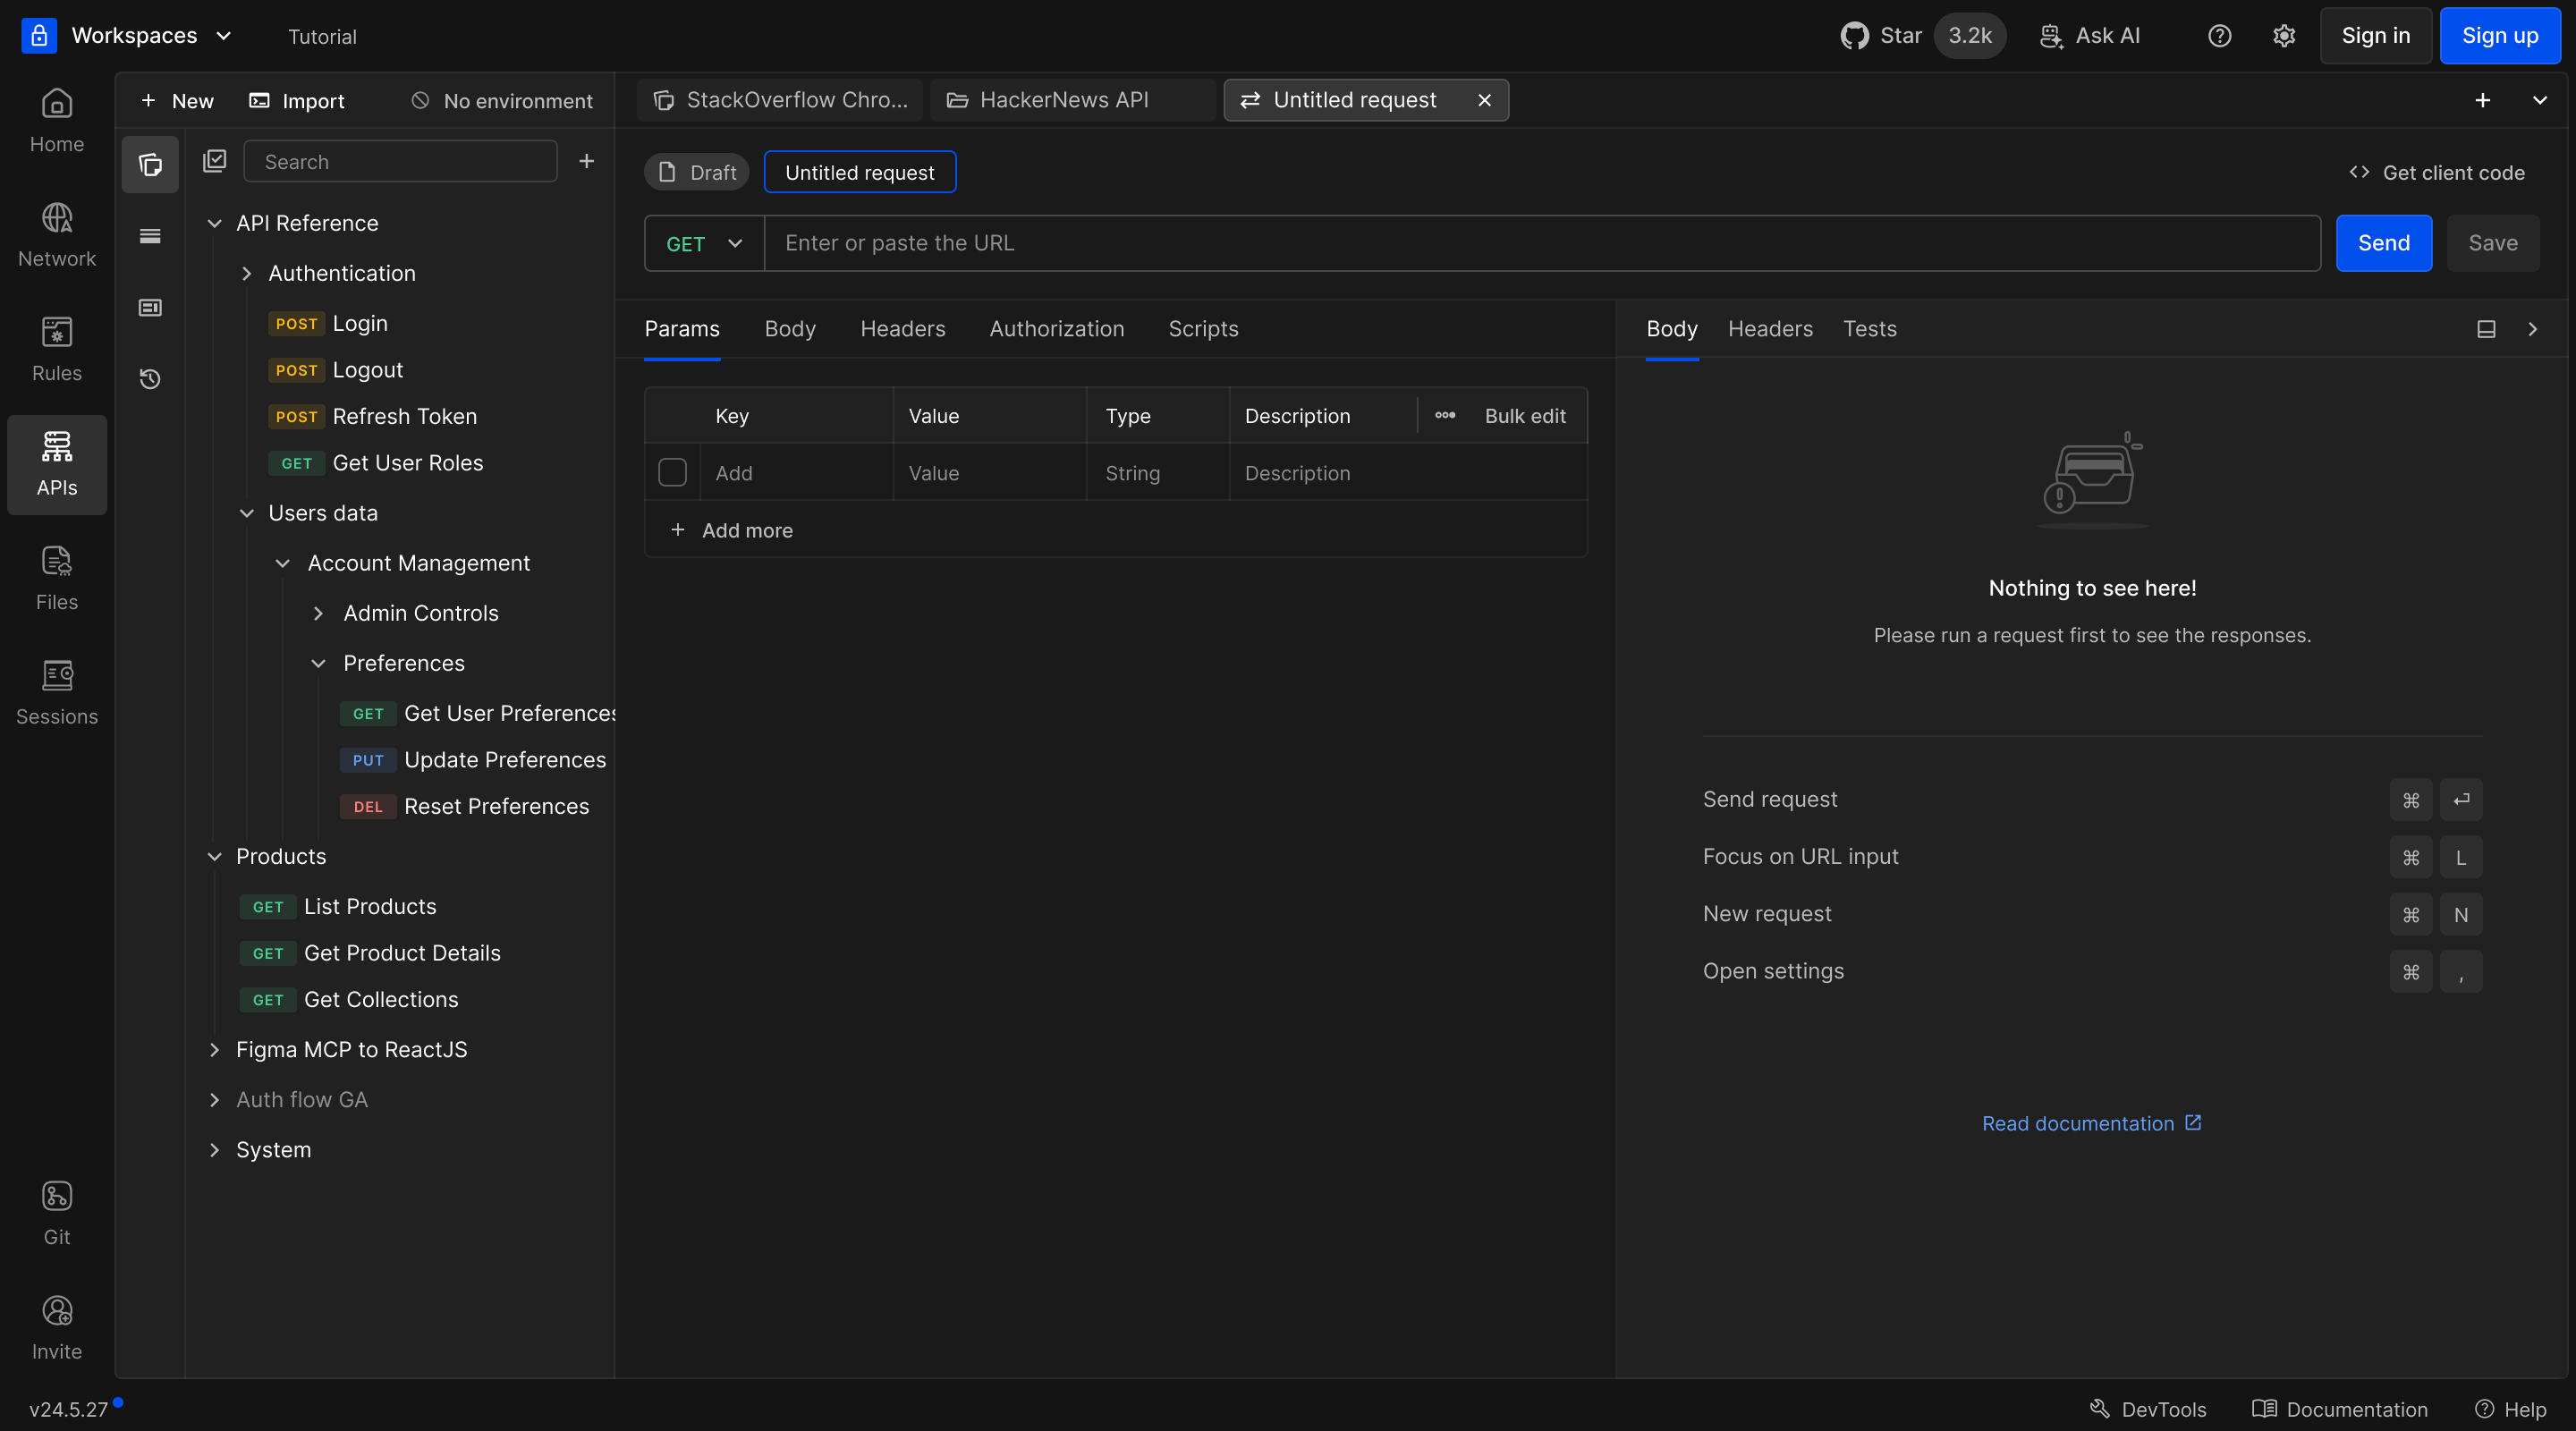Switch to the response Tests tab
The height and width of the screenshot is (1431, 2576).
click(x=1870, y=329)
